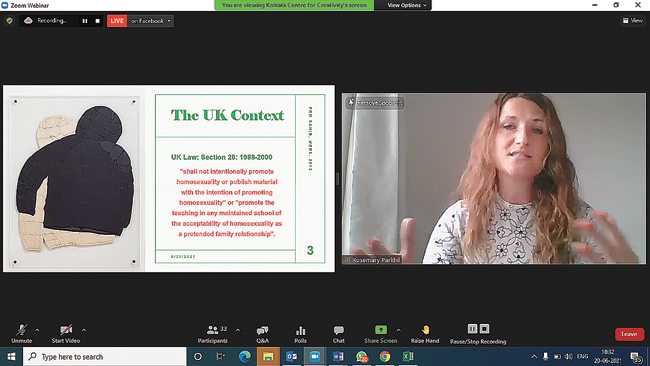Click the Type here to search box

point(105,356)
